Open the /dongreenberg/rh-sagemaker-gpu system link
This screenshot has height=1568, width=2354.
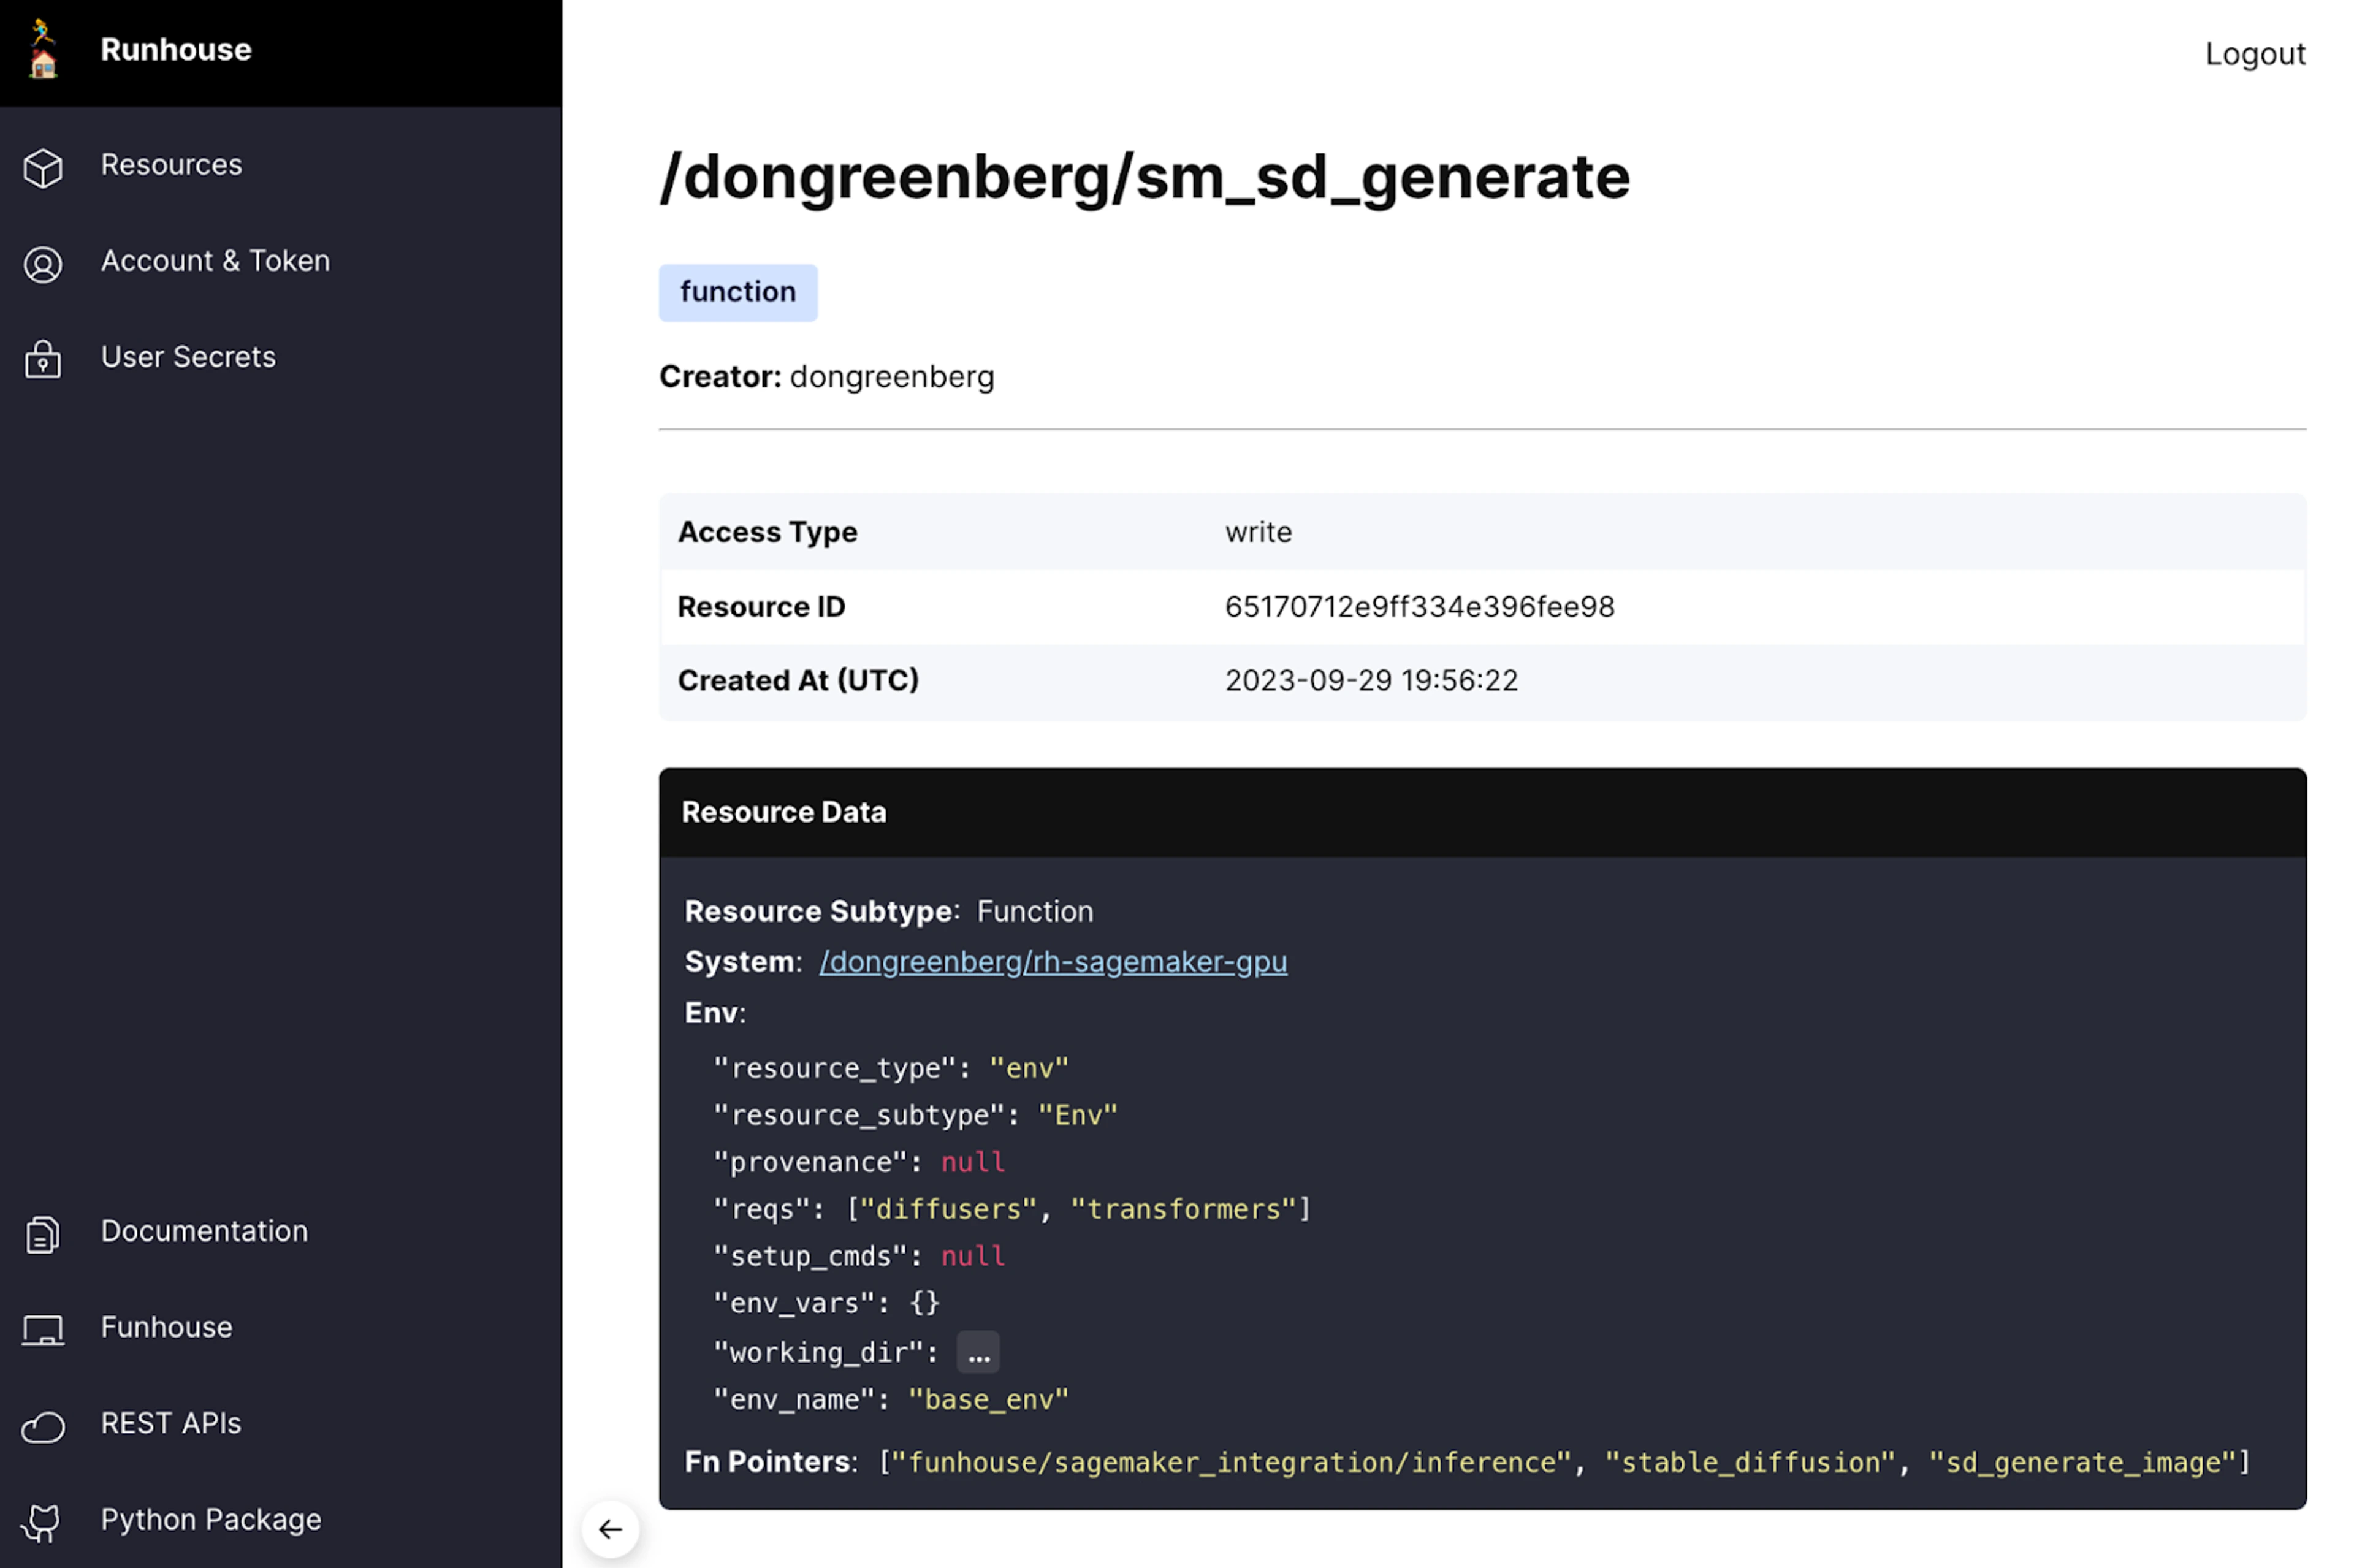click(1052, 962)
